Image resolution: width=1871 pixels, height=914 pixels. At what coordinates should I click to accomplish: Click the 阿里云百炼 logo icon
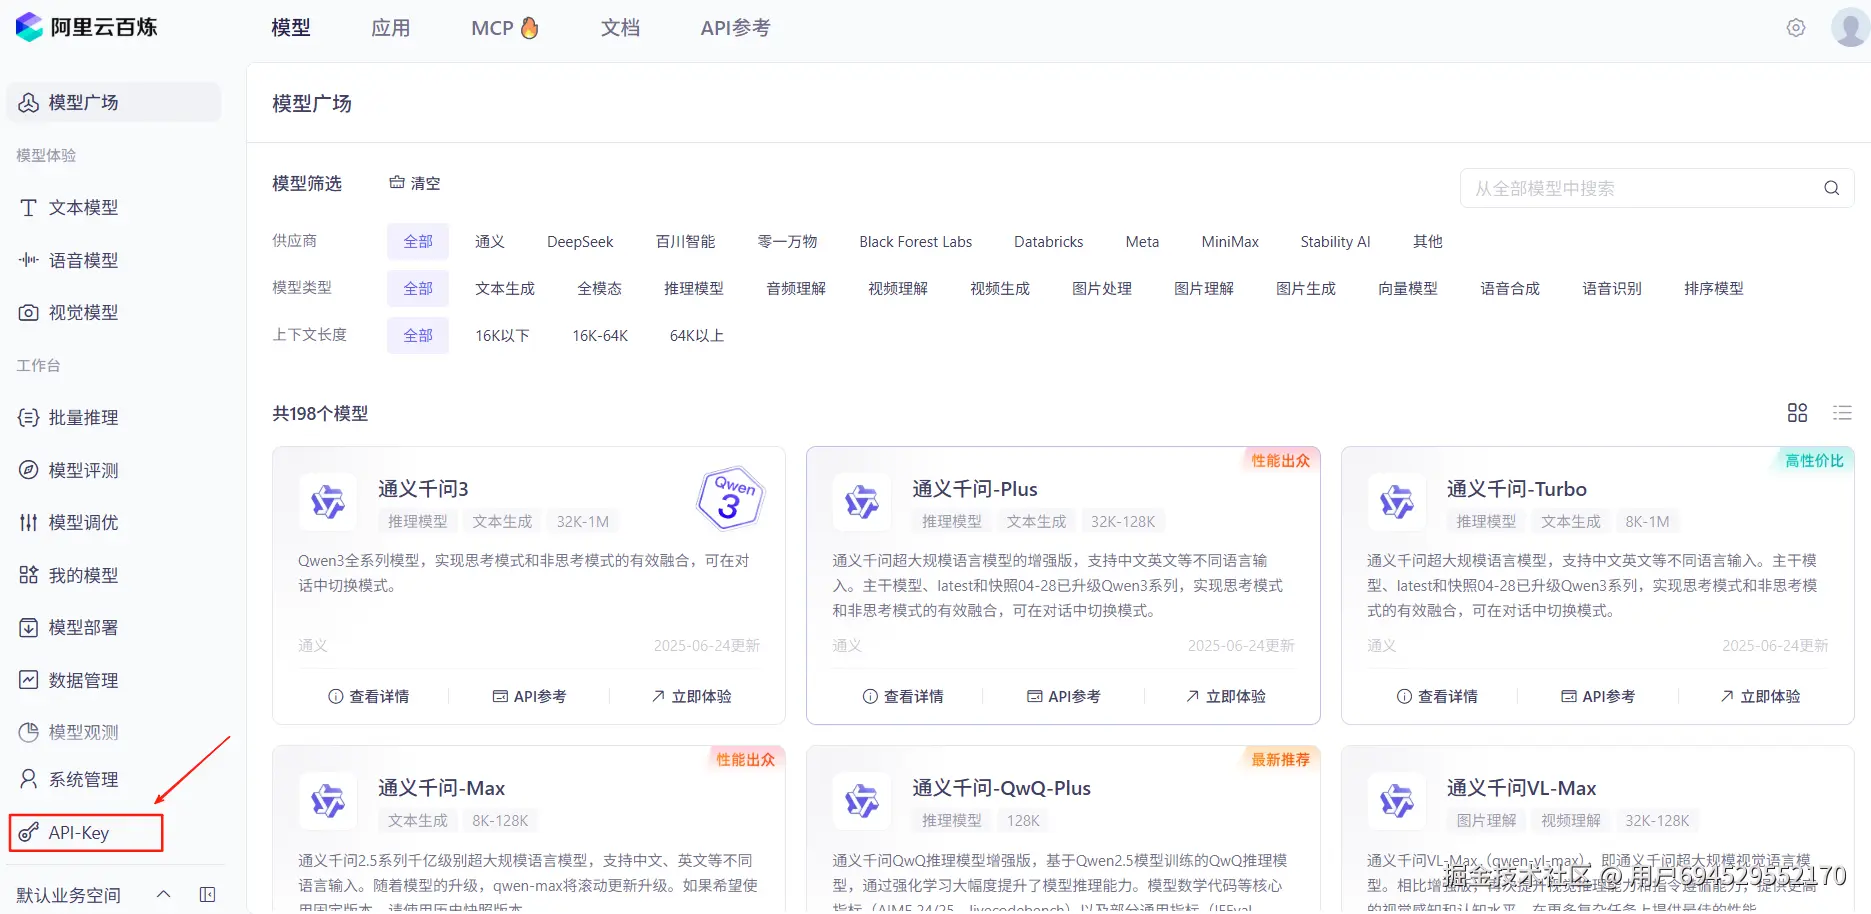29,27
